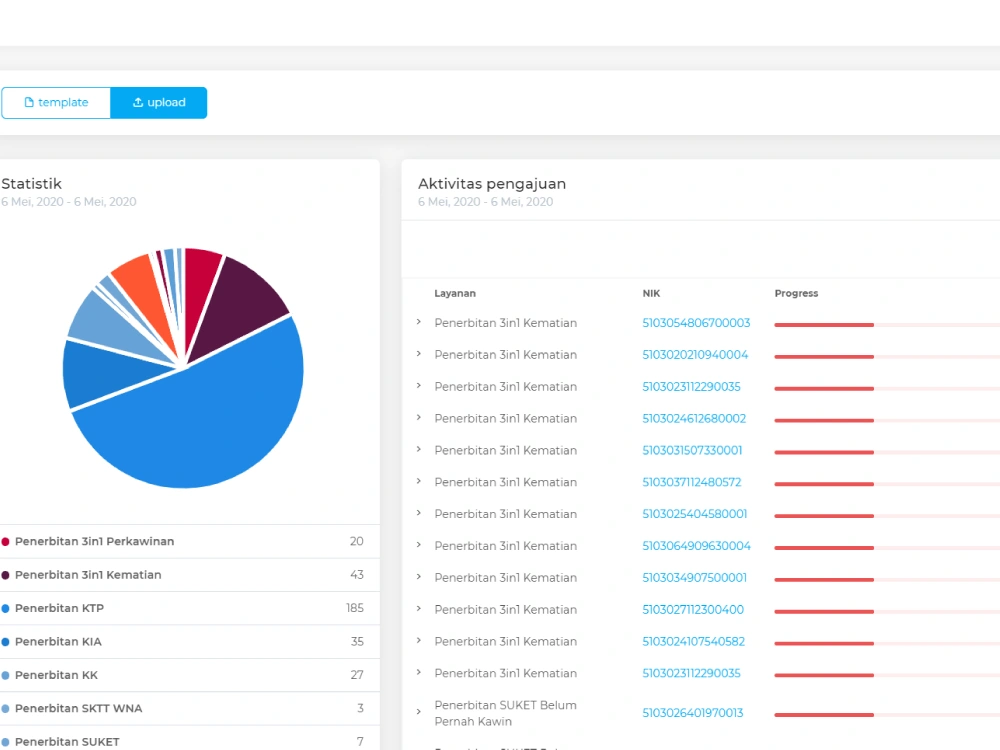Click the red Perkawinan legend color dot
This screenshot has width=1000, height=750.
[5, 541]
